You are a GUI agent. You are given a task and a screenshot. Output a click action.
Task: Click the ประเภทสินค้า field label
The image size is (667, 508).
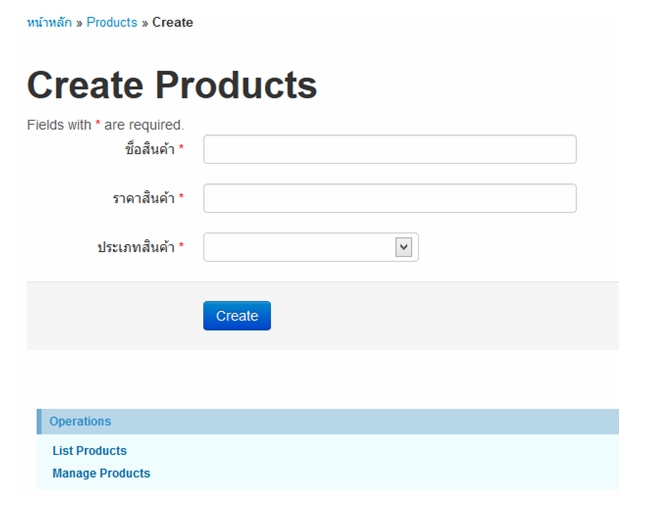pos(136,247)
